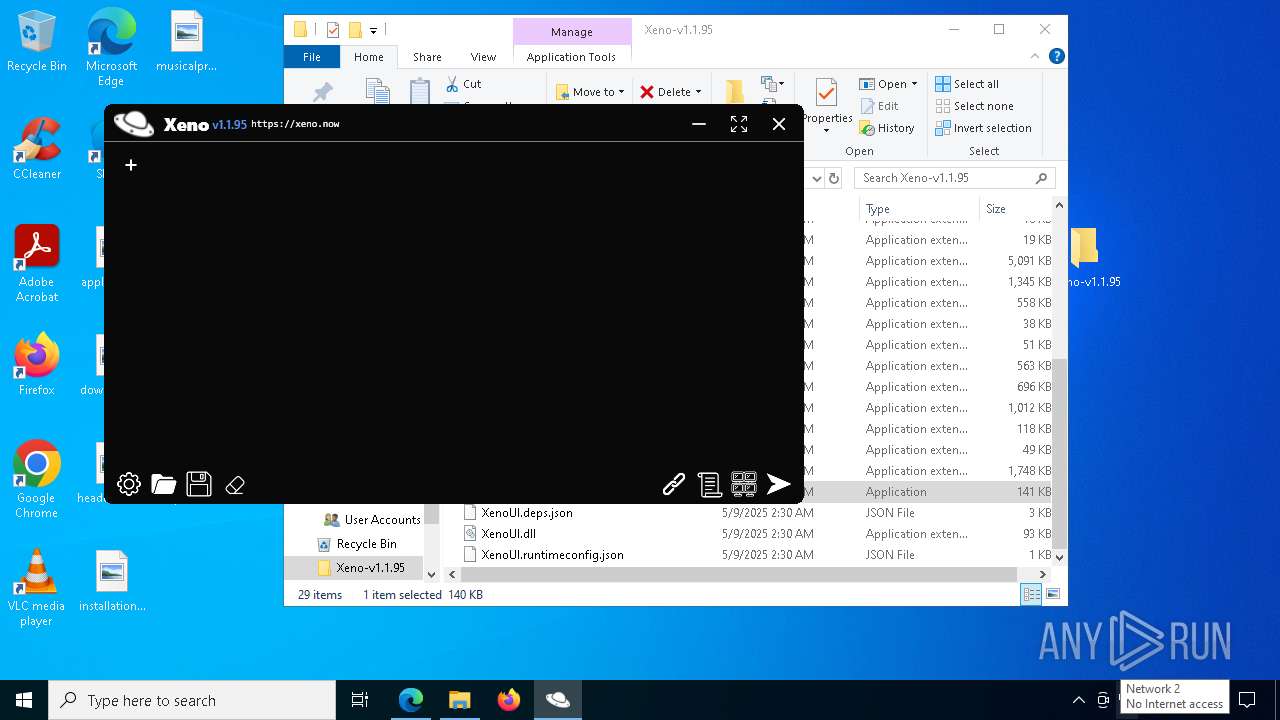Click taskbar search box
This screenshot has height=720, width=1280.
(x=192, y=700)
